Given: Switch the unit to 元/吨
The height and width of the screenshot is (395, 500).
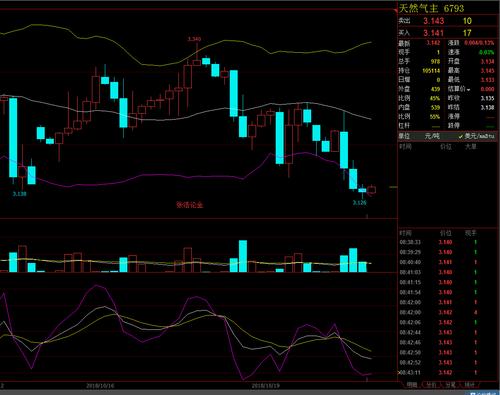Looking at the screenshot, I should tap(432, 136).
